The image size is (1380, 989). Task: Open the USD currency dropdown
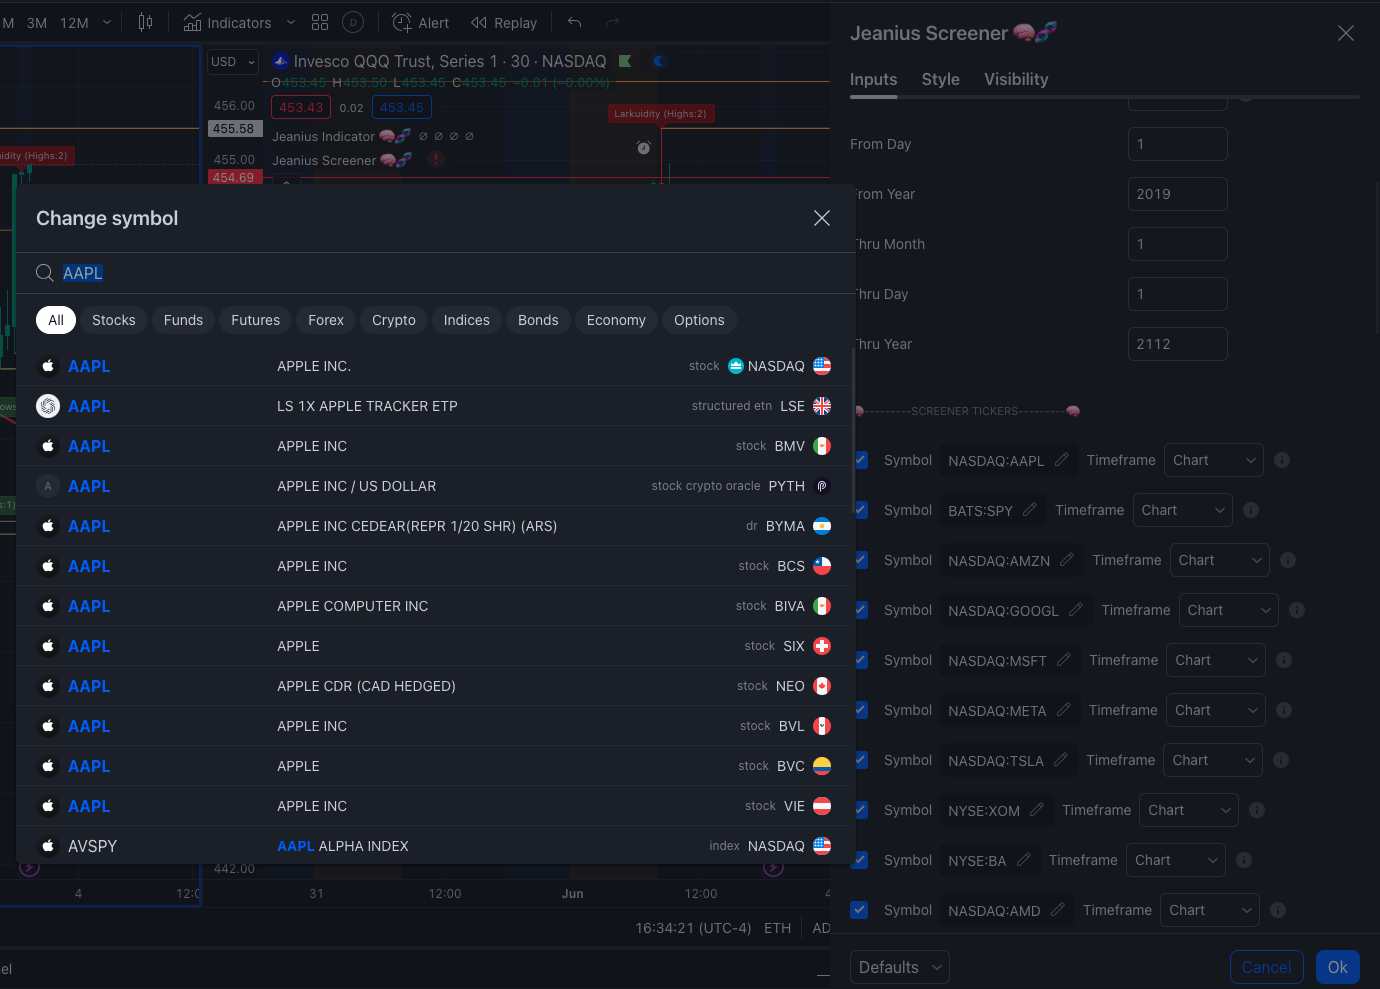(233, 62)
